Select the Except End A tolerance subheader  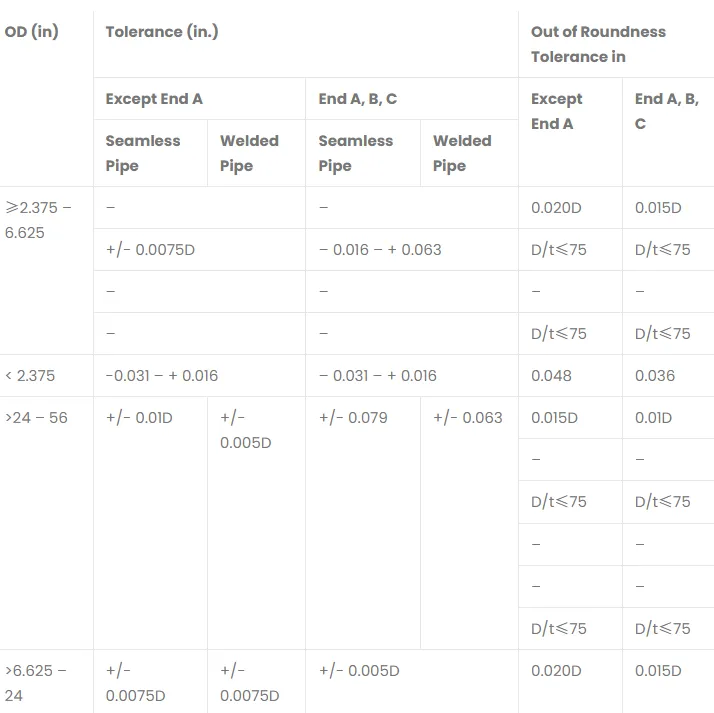(x=154, y=99)
